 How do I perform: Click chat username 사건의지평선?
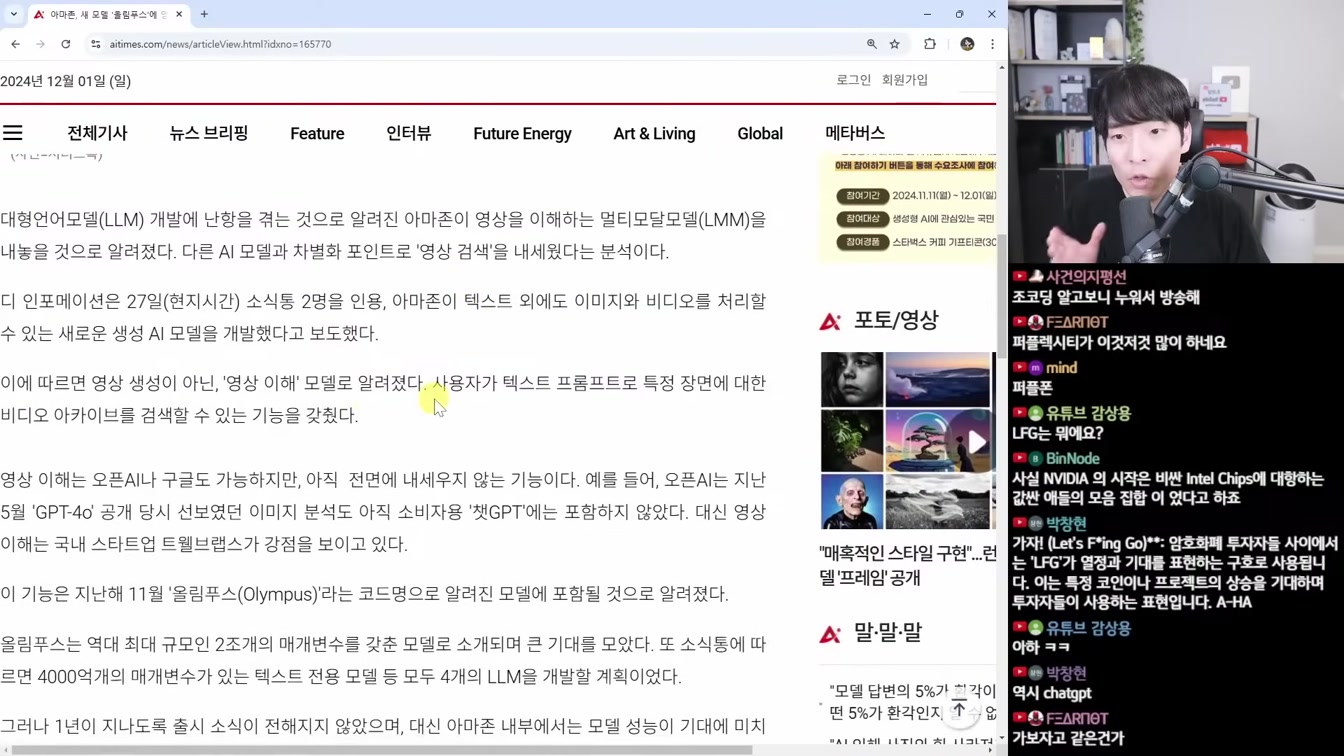(1086, 277)
